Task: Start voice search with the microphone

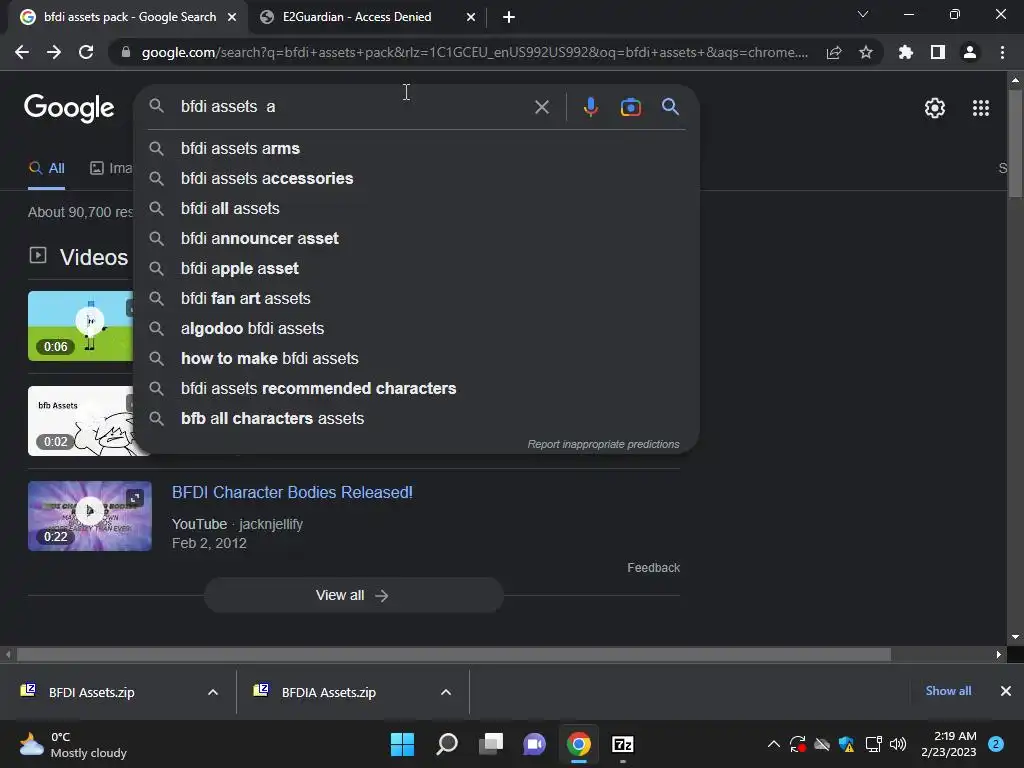Action: click(590, 107)
